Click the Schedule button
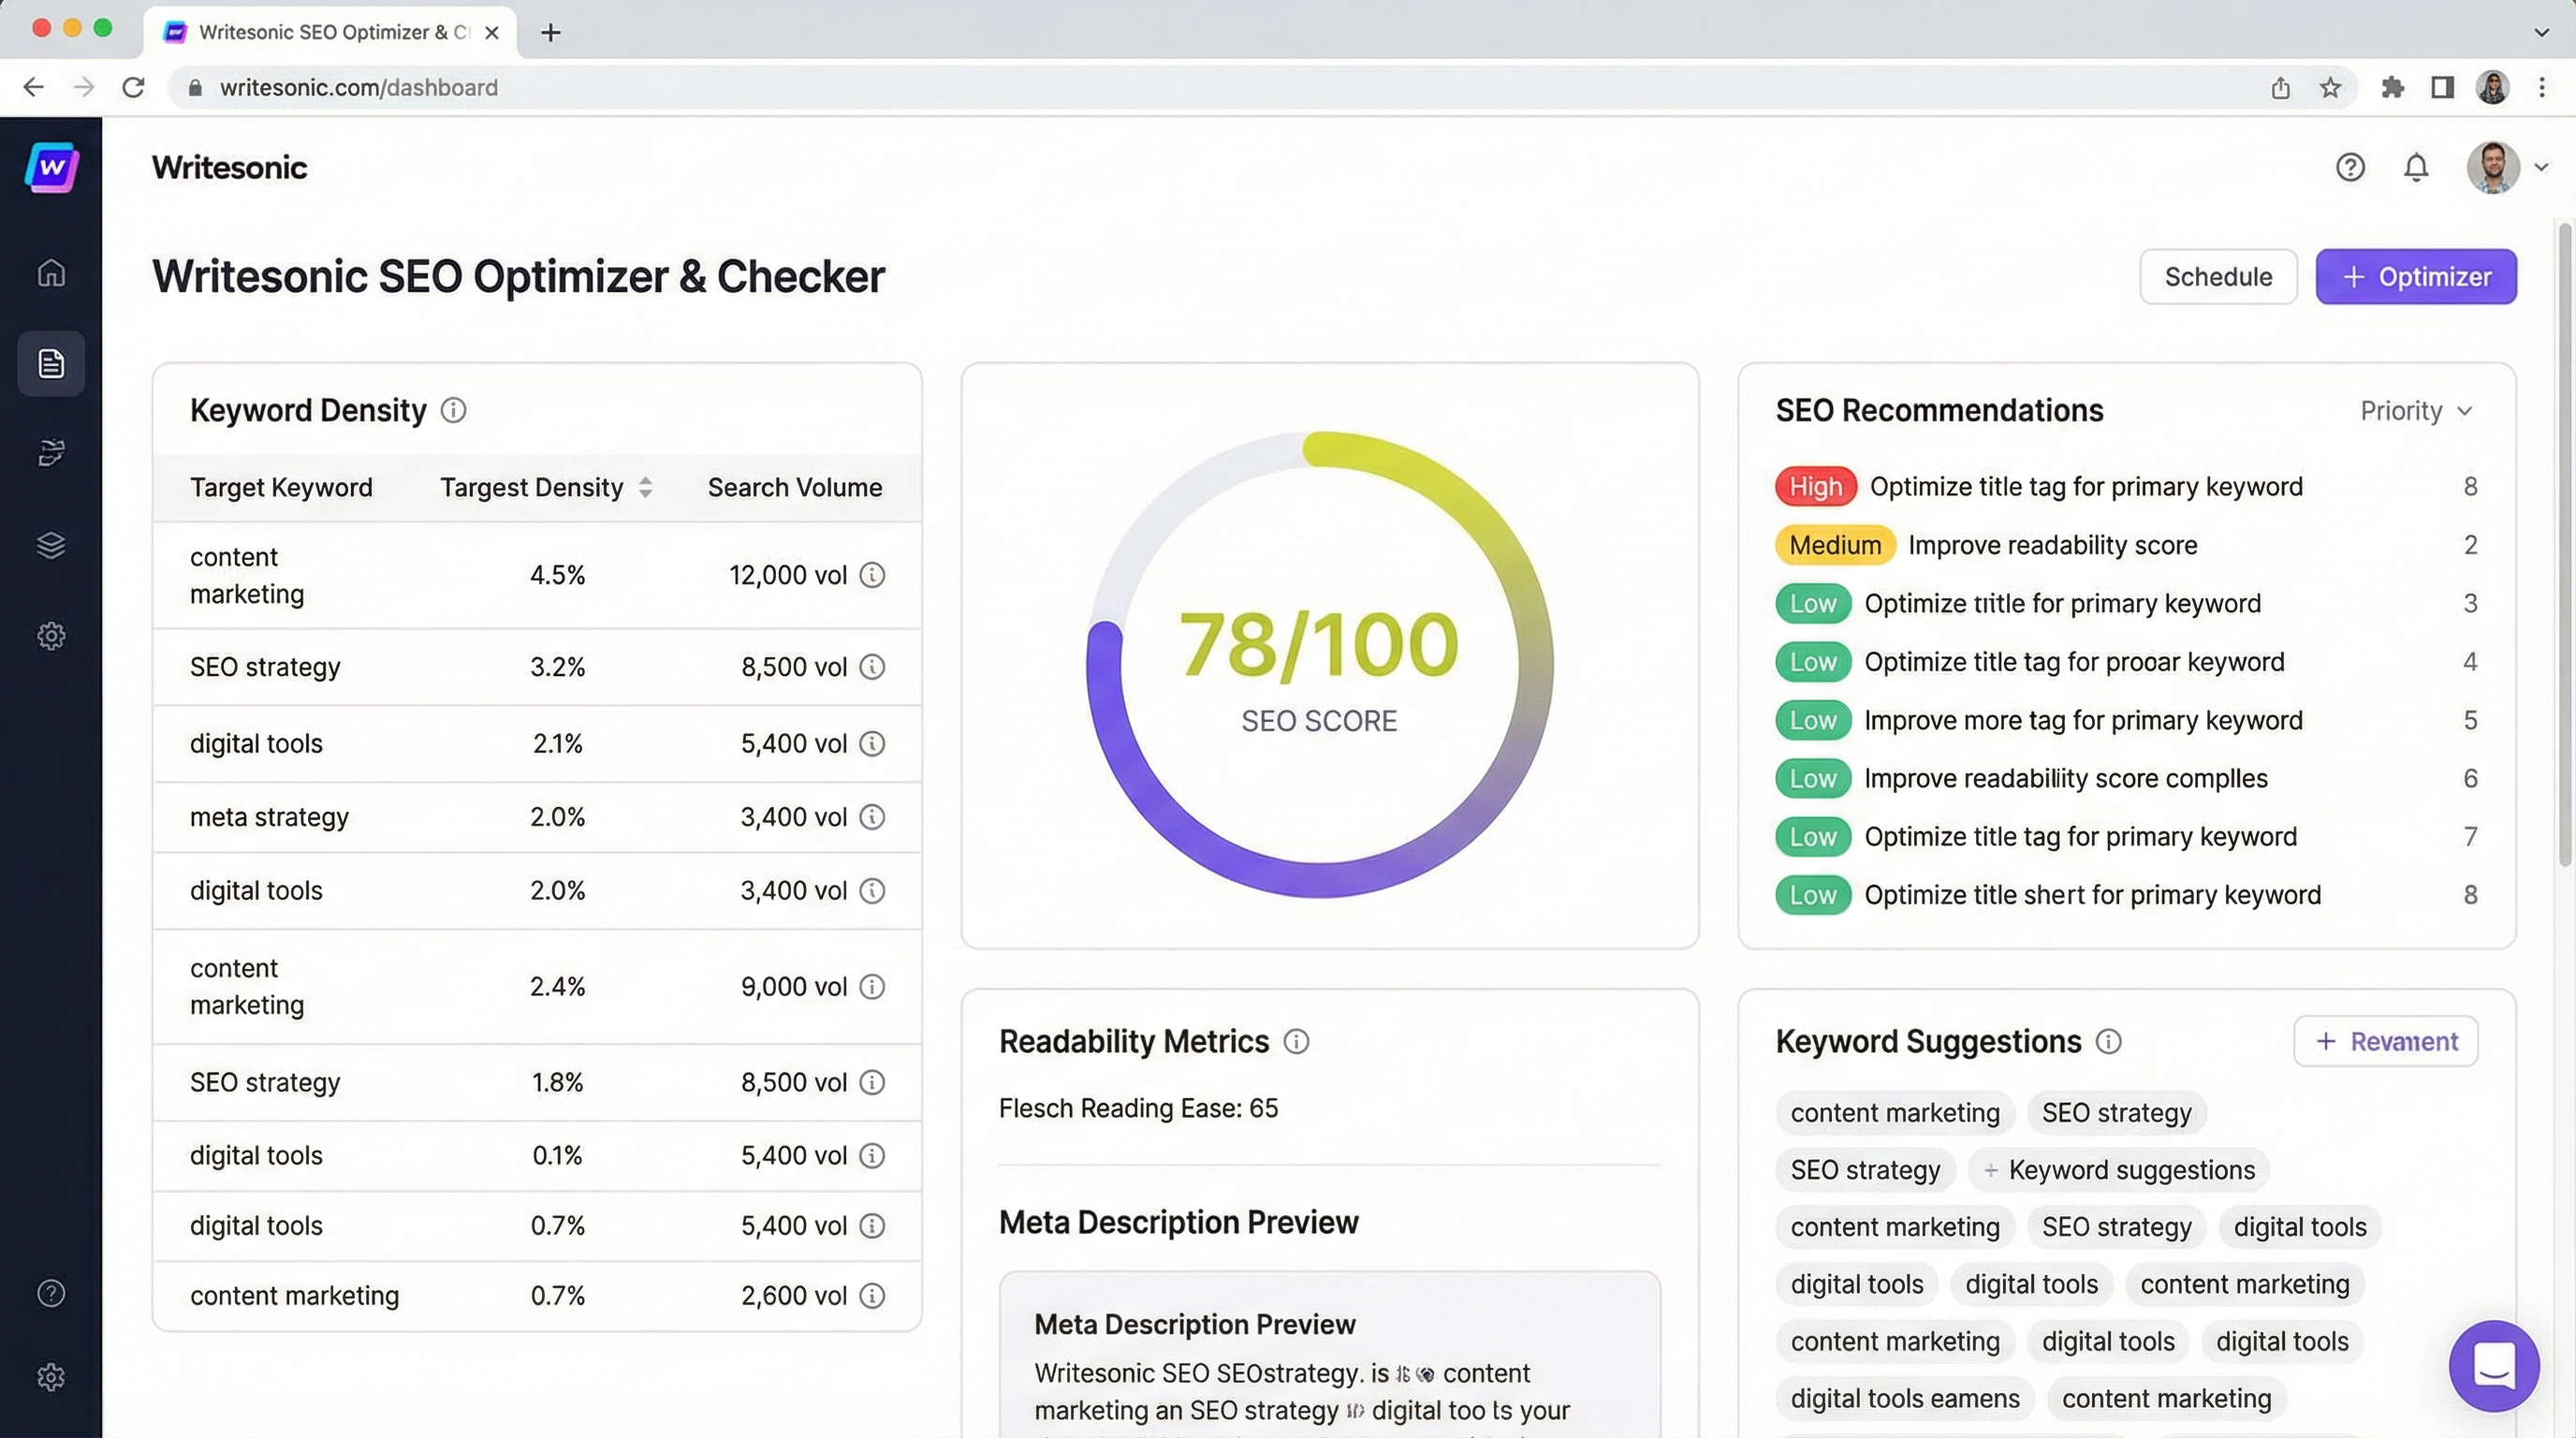The height and width of the screenshot is (1438, 2576). tap(2218, 276)
